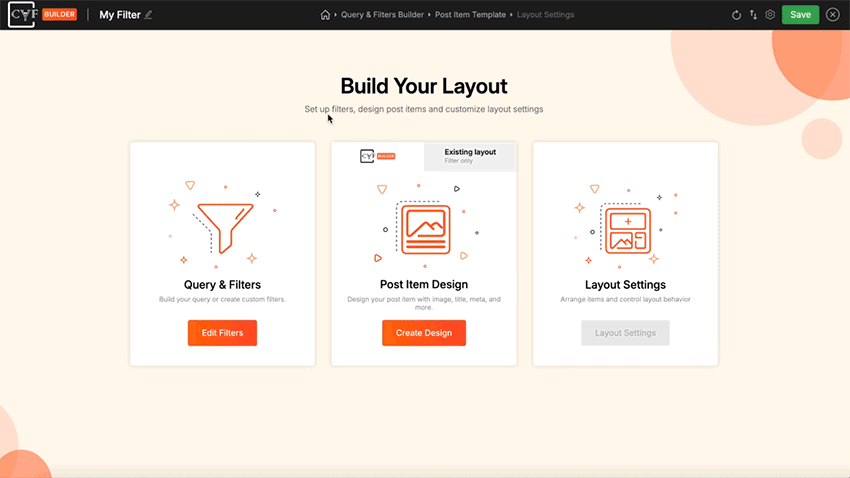Click the Layout Settings card title

click(x=626, y=285)
